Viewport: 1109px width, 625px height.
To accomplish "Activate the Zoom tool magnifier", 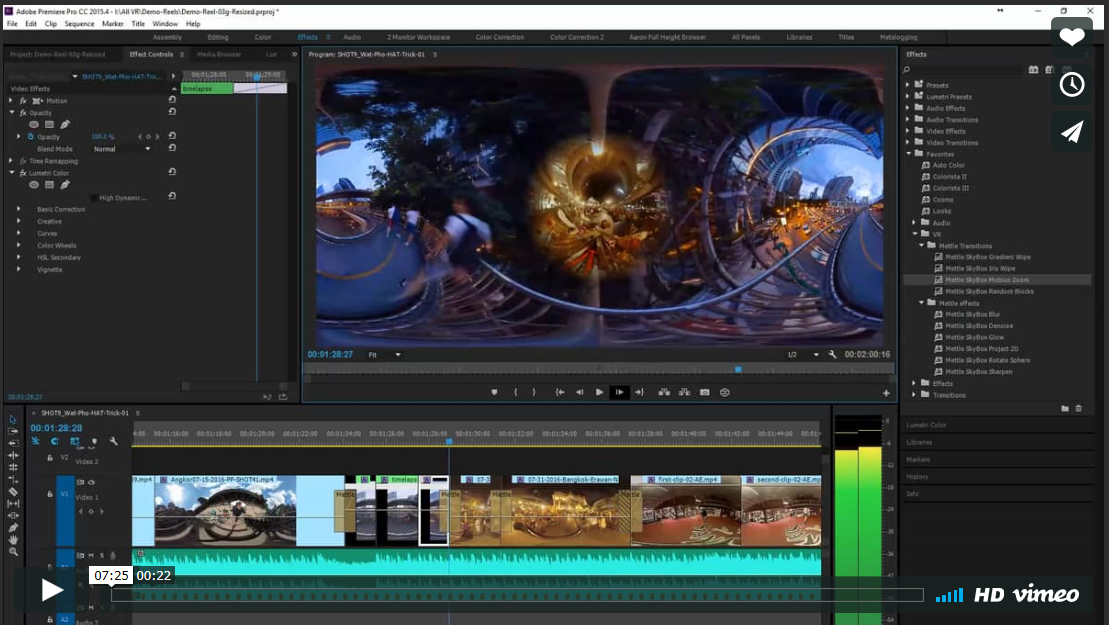I will 13,551.
